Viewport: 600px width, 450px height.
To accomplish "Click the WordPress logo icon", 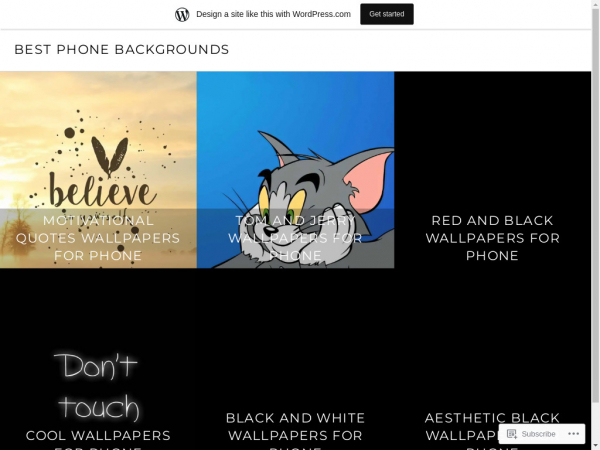I will point(182,15).
